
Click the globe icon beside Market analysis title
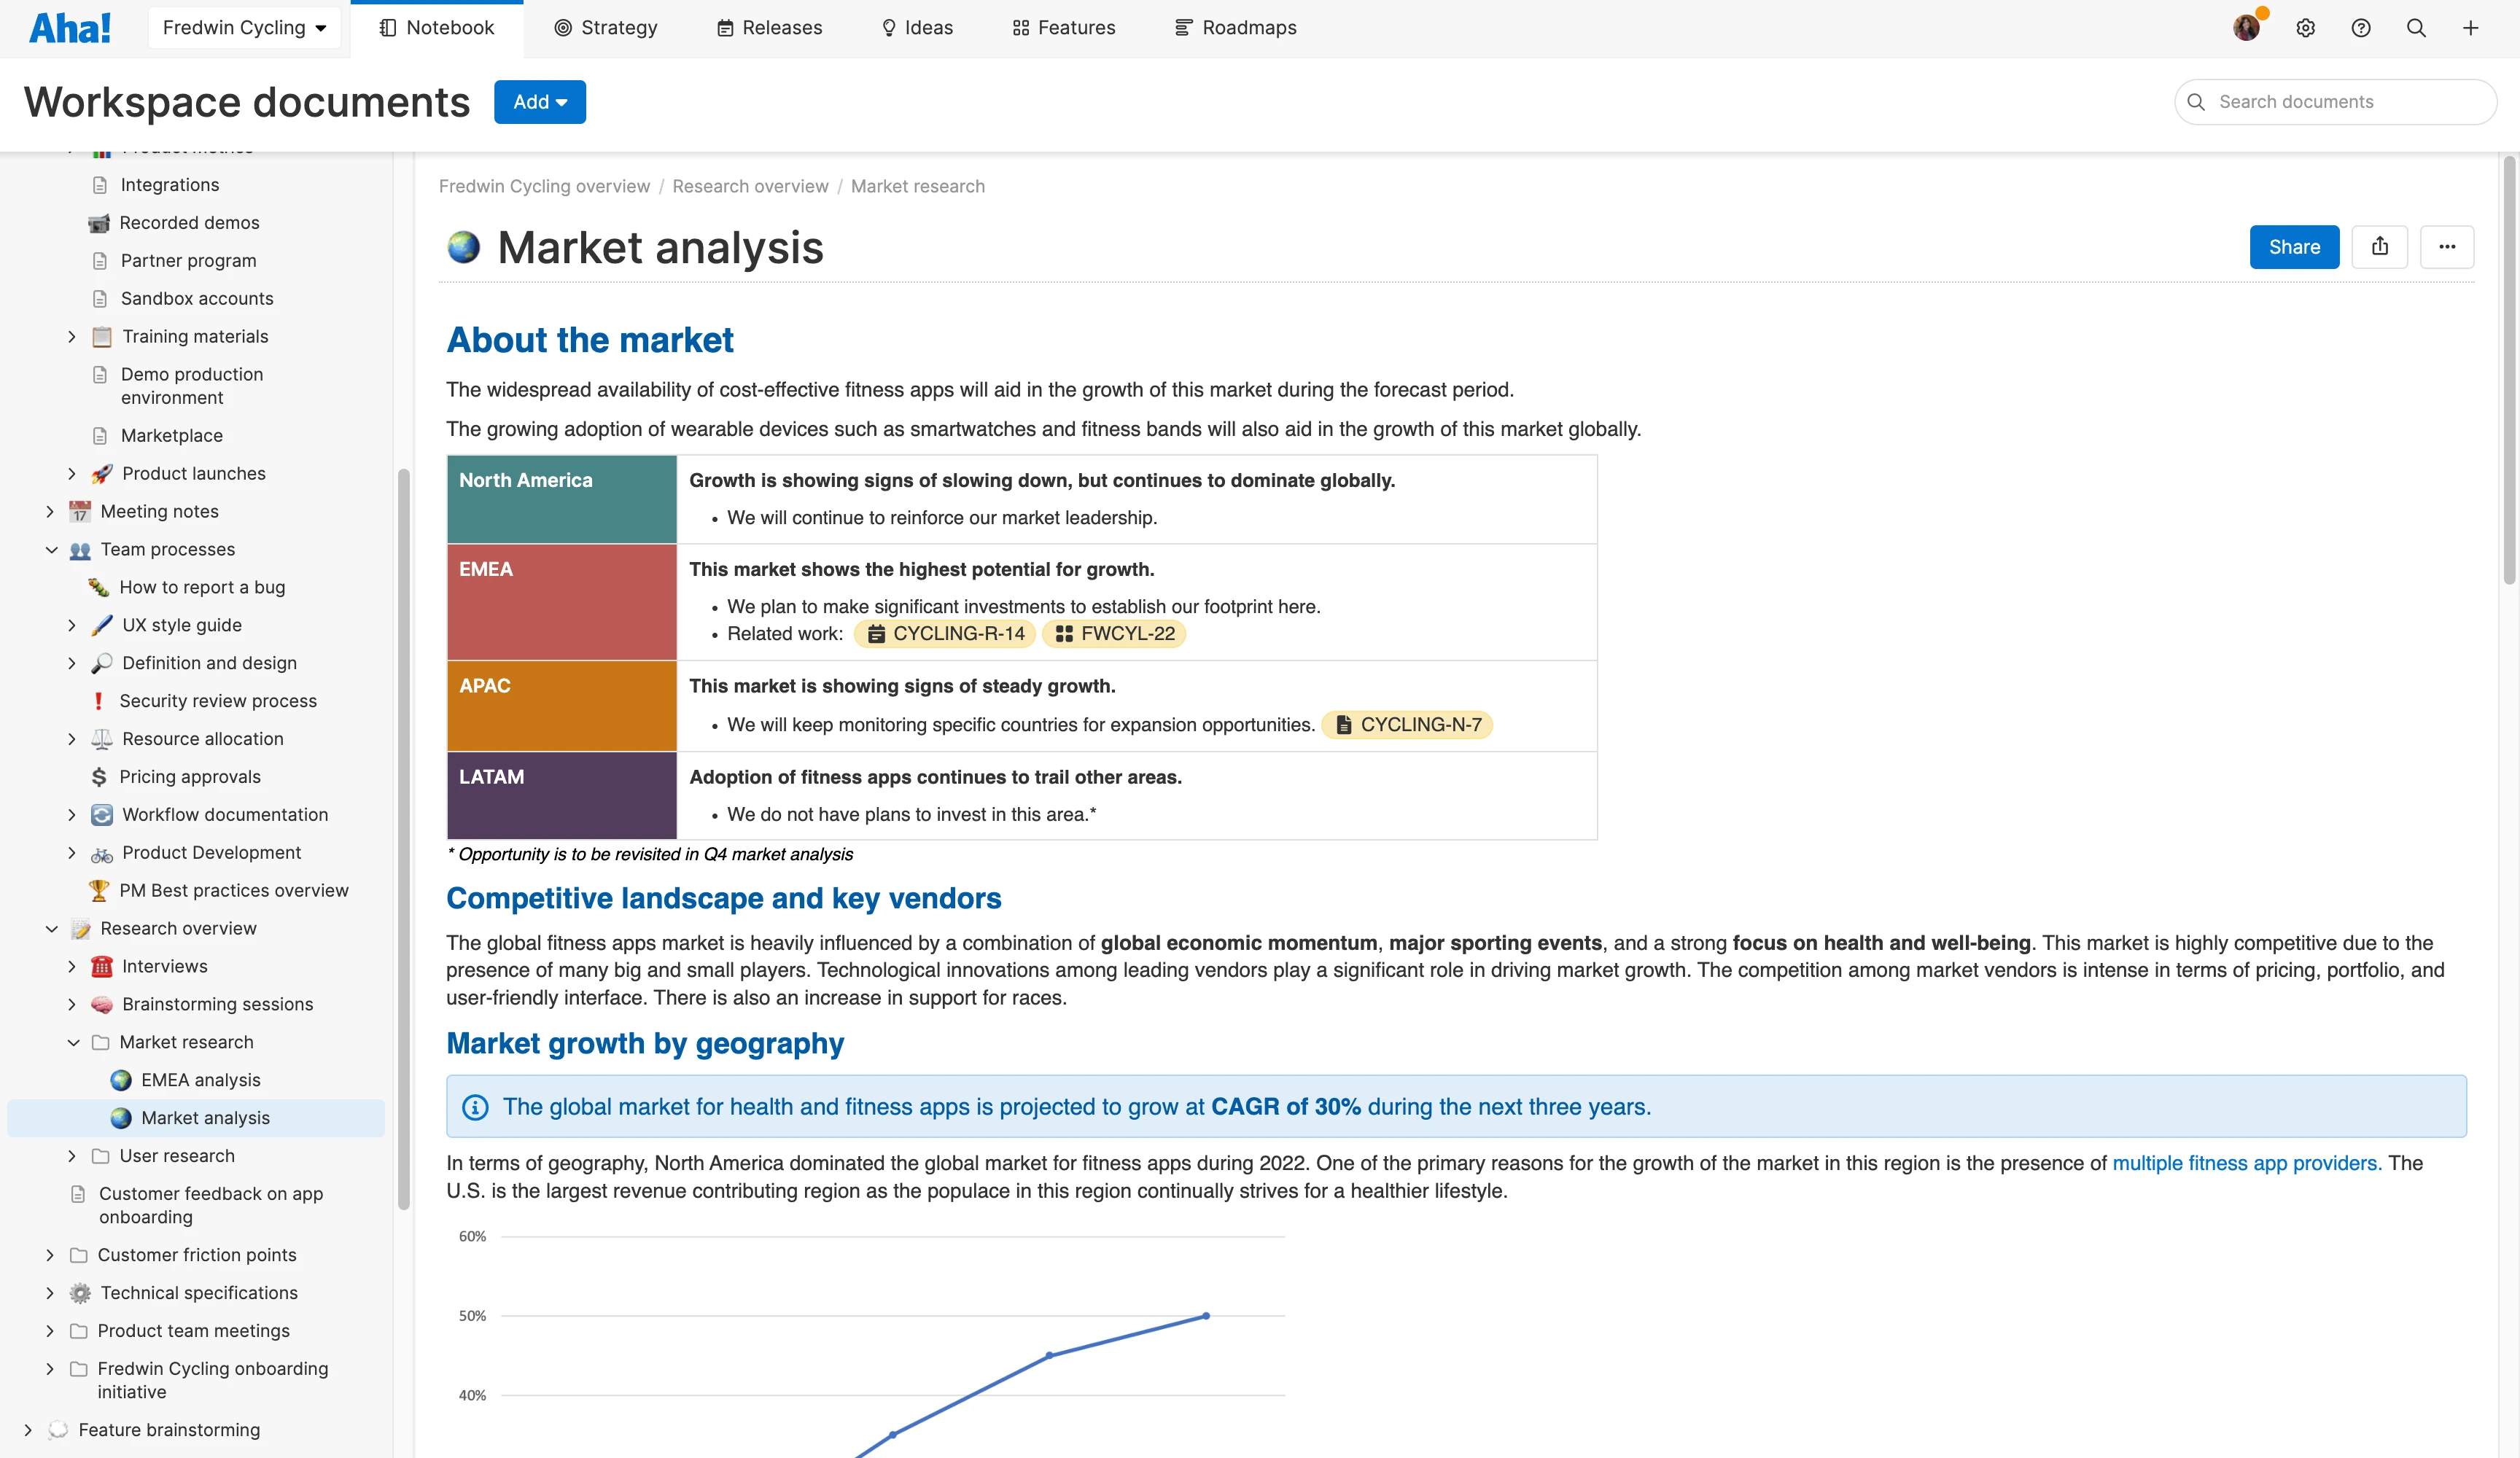pos(463,247)
